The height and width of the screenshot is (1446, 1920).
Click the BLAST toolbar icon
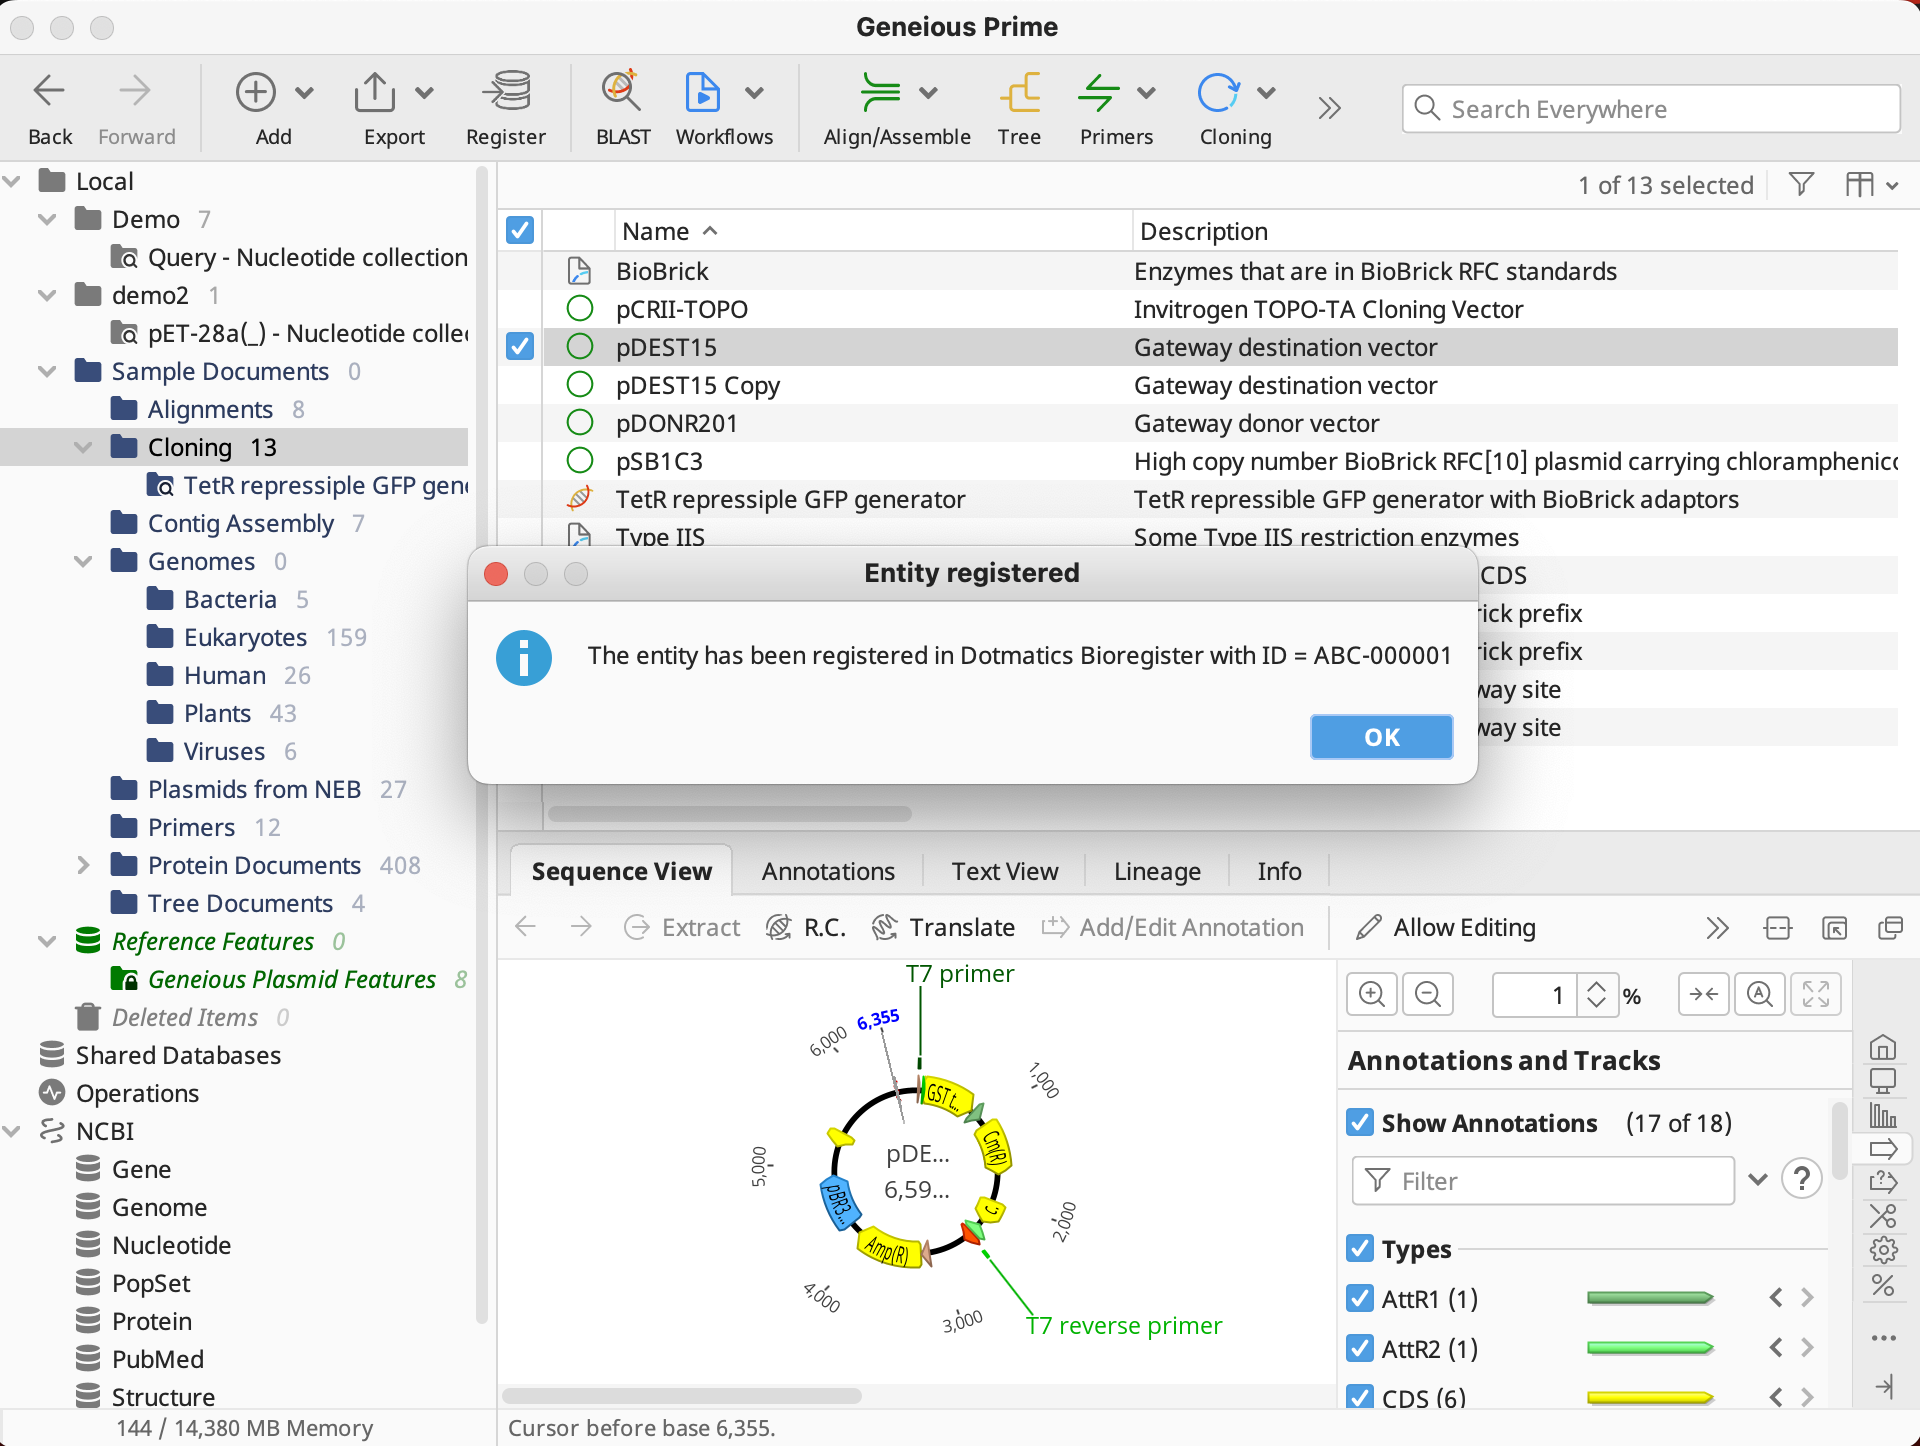point(622,93)
